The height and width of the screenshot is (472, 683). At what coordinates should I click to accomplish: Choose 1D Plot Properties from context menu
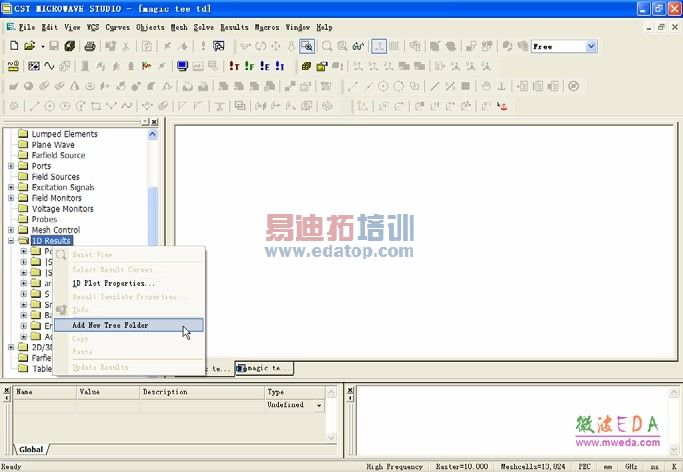[114, 283]
